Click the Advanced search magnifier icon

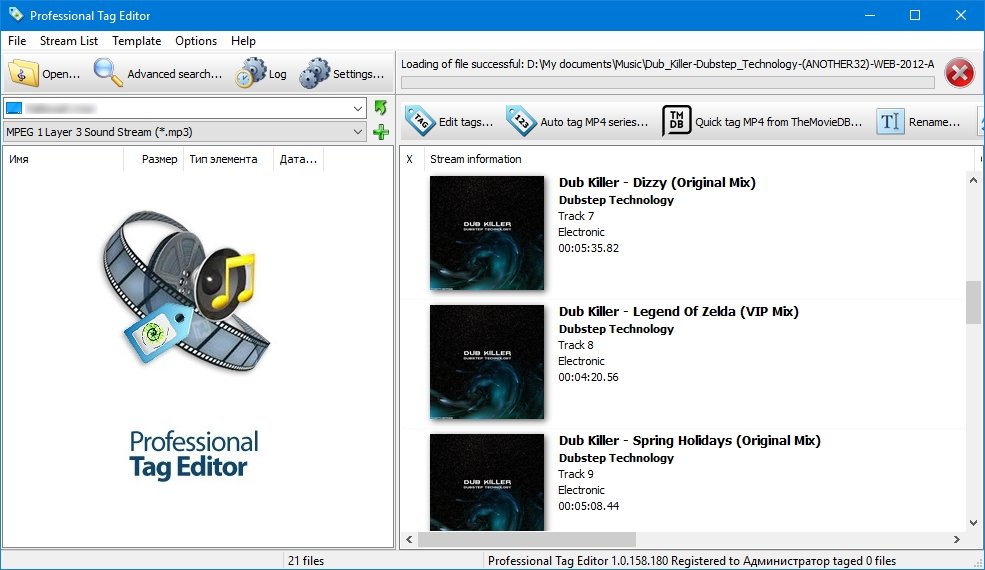pyautogui.click(x=108, y=73)
